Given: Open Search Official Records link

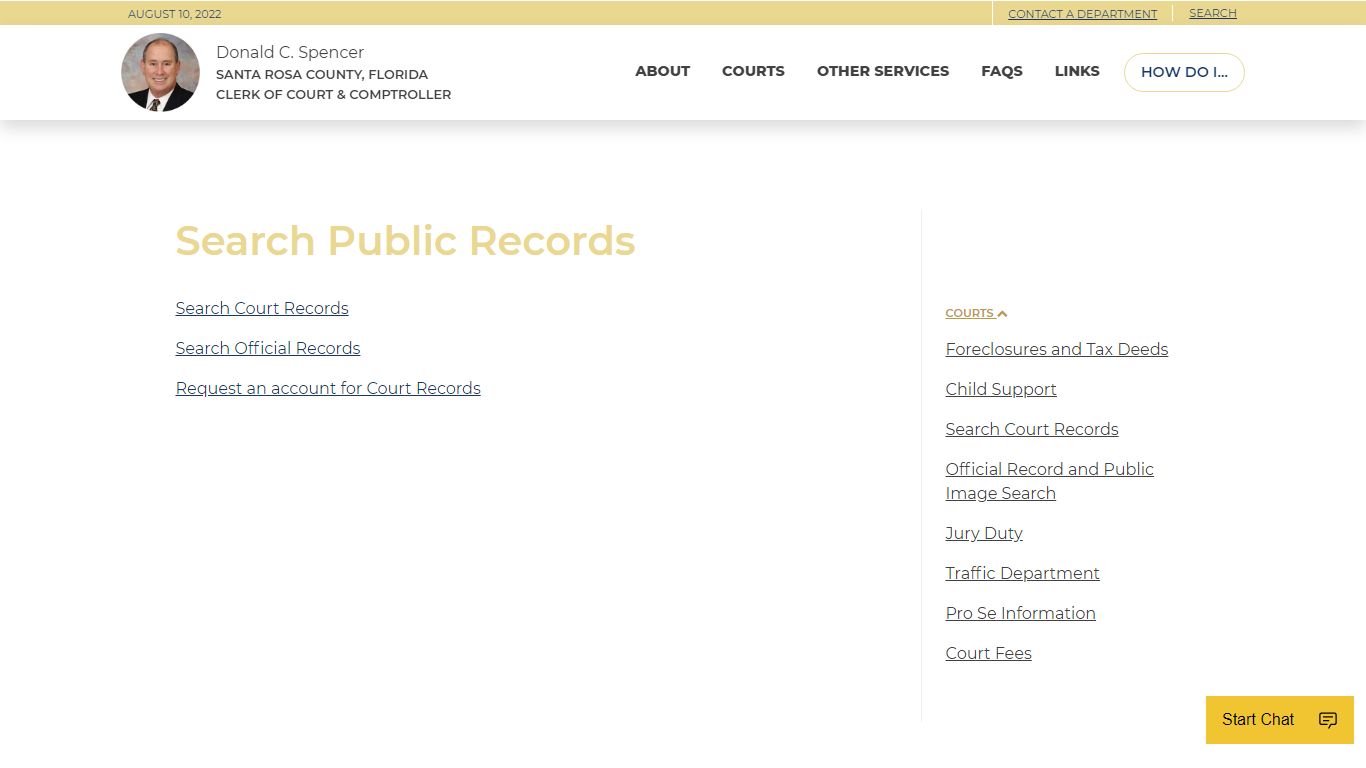Looking at the screenshot, I should click(x=268, y=348).
